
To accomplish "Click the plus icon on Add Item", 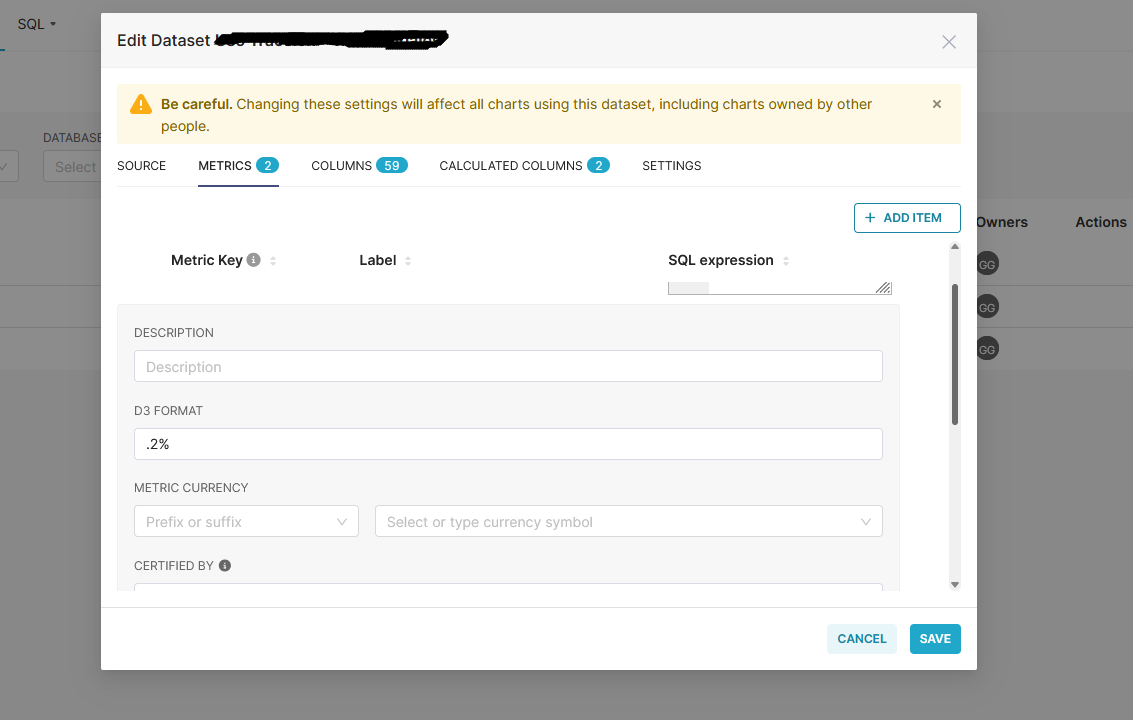I will tap(871, 217).
